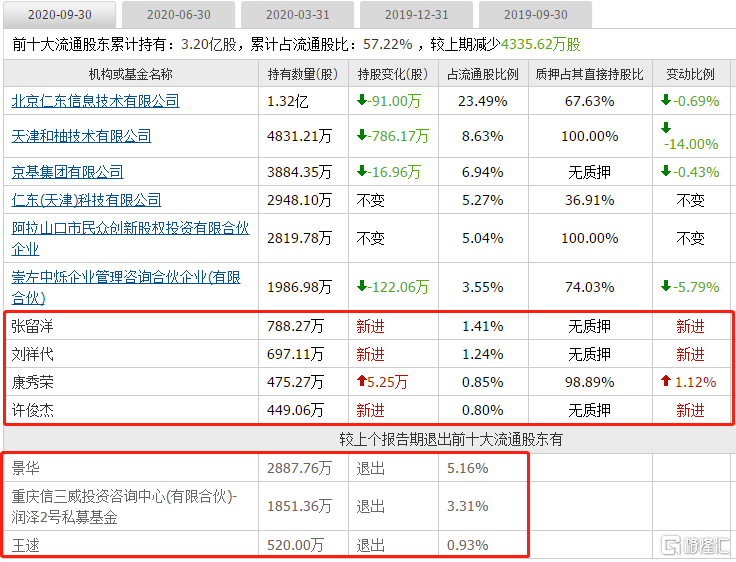The image size is (736, 562).
Task: Open 阿拉山口市民众创新股权投资有限合伙企业 link
Action: click(130, 239)
